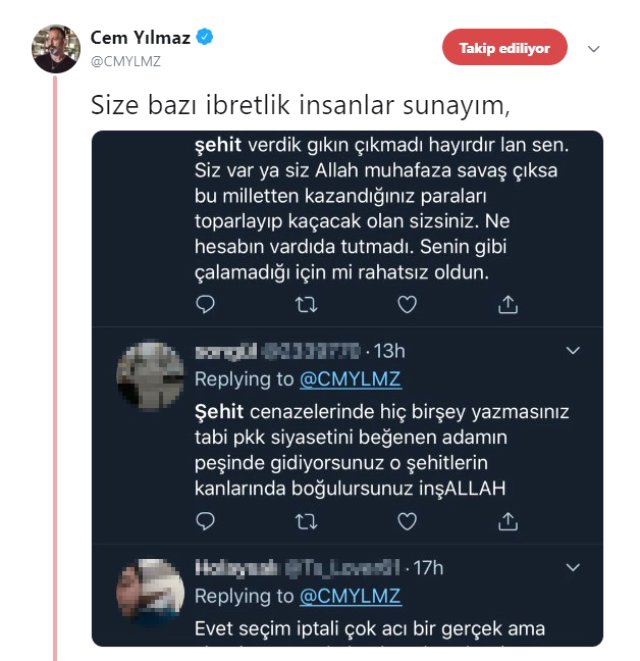This screenshot has width=640, height=661.
Task: Share the Şehit cenazelerinde tweet
Action: pyautogui.click(x=508, y=521)
